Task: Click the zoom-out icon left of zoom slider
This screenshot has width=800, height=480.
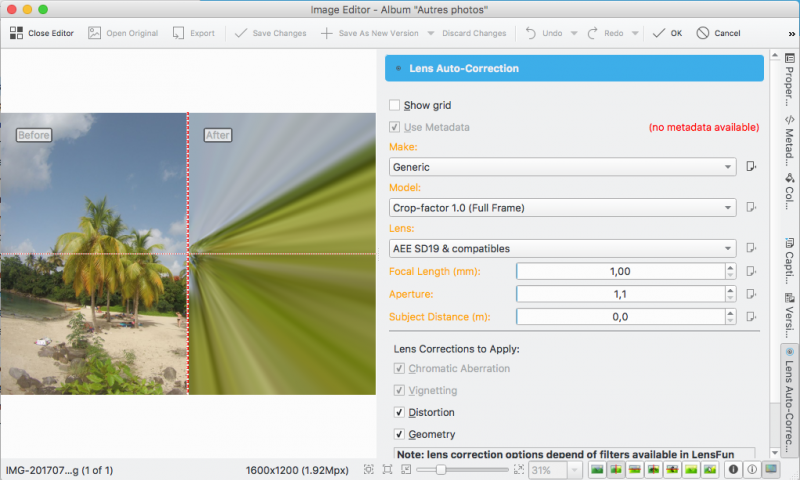Action: click(x=406, y=469)
